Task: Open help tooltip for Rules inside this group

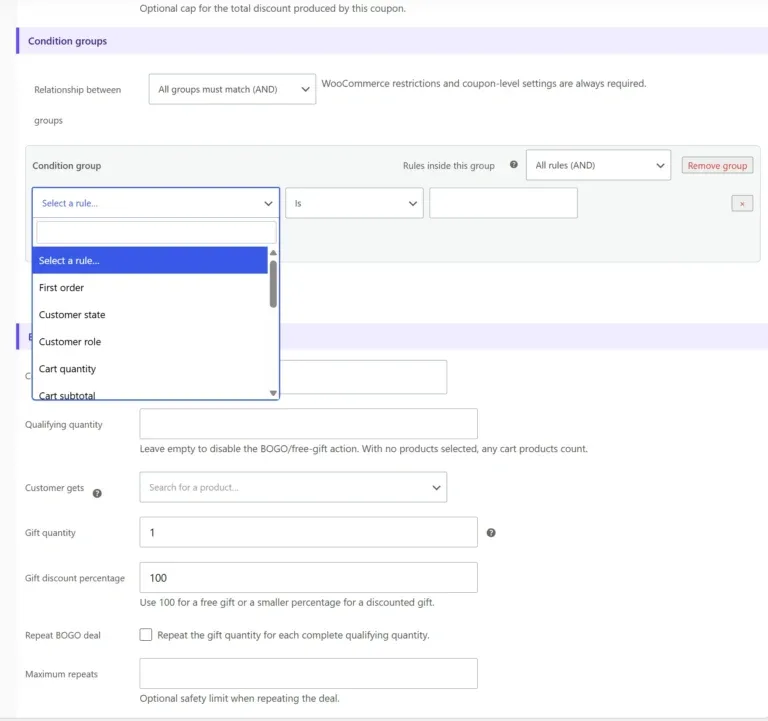Action: [x=513, y=165]
